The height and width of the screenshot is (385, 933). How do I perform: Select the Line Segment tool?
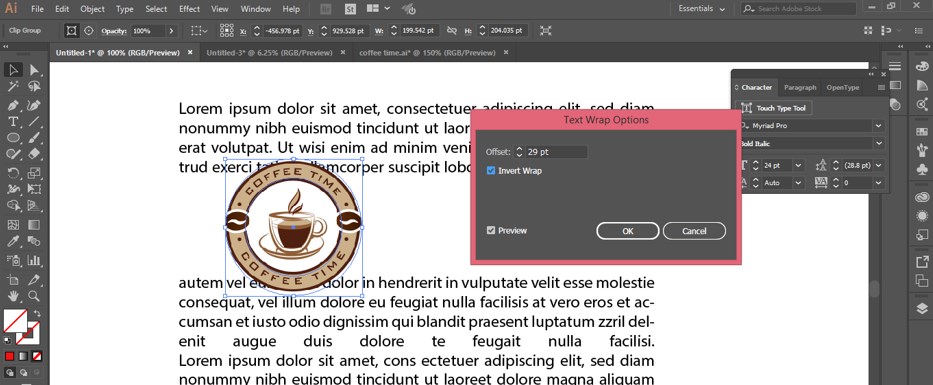tap(34, 122)
